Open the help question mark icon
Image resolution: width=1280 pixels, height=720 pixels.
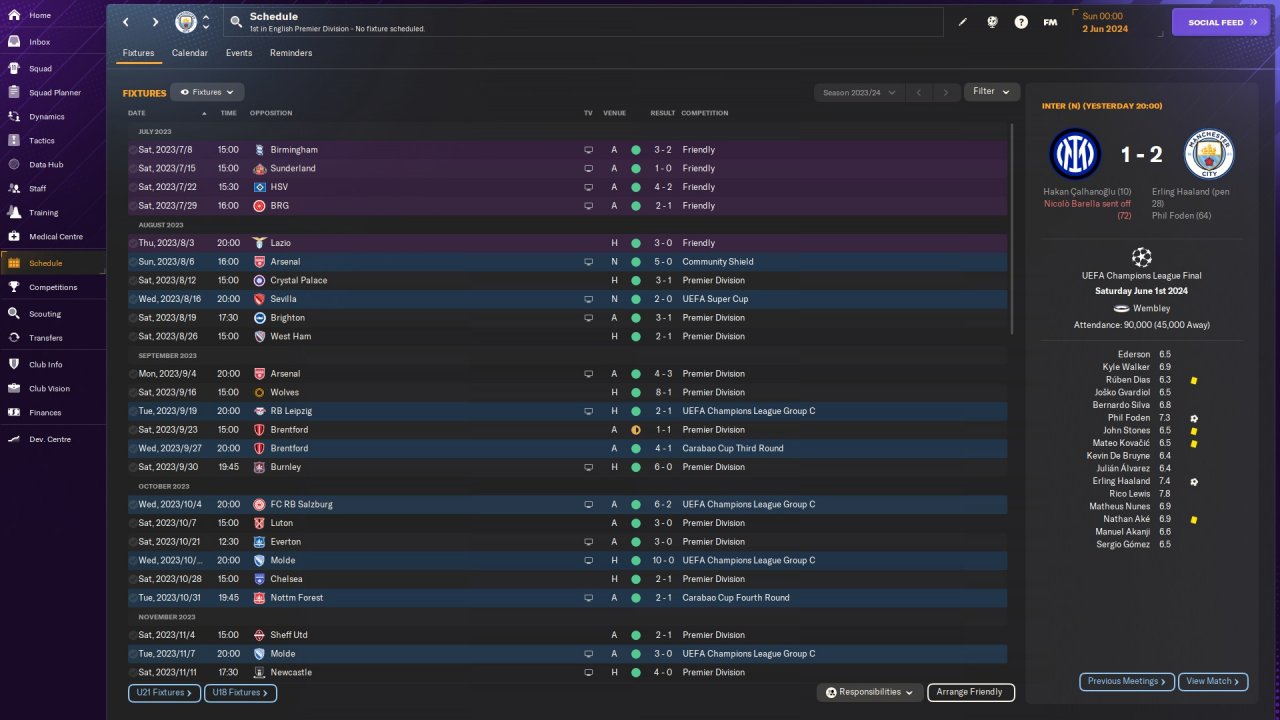tap(1021, 22)
